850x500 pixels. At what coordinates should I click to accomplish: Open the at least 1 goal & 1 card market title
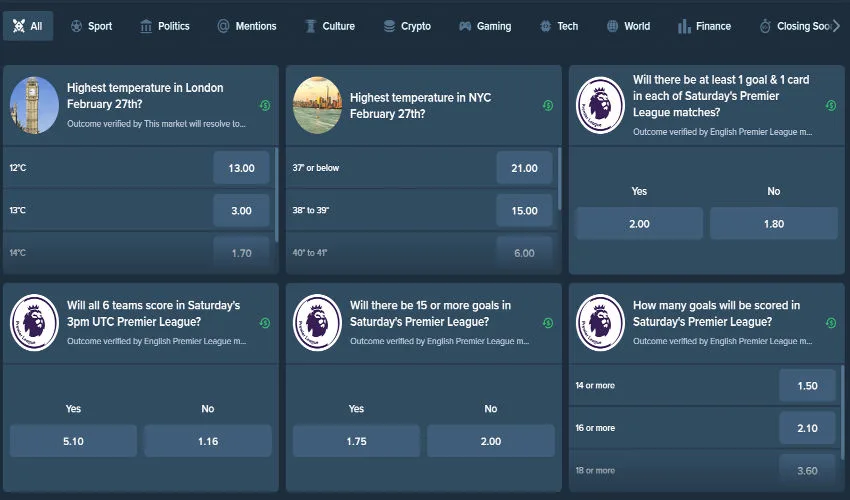[x=721, y=95]
